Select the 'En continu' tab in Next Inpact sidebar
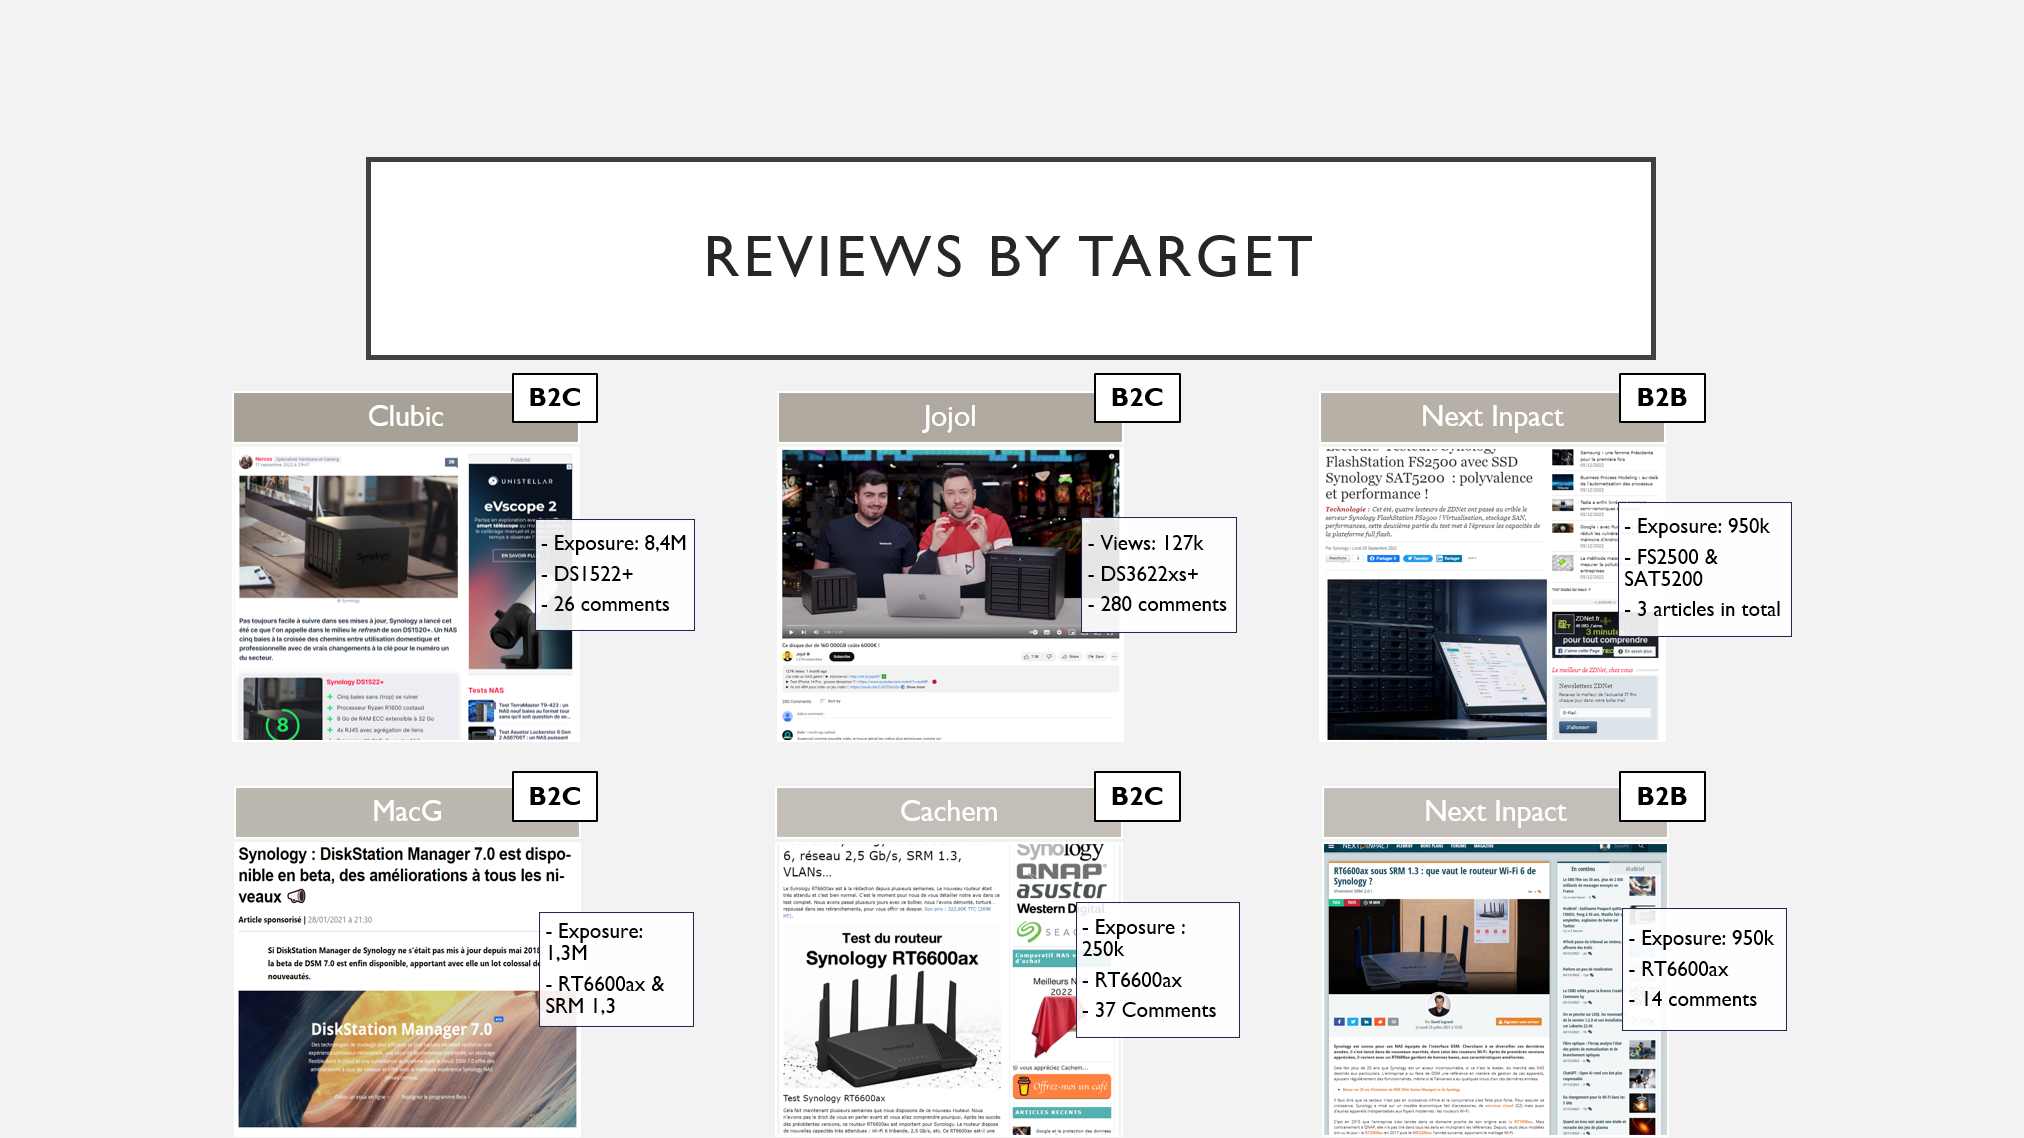 (x=1583, y=869)
